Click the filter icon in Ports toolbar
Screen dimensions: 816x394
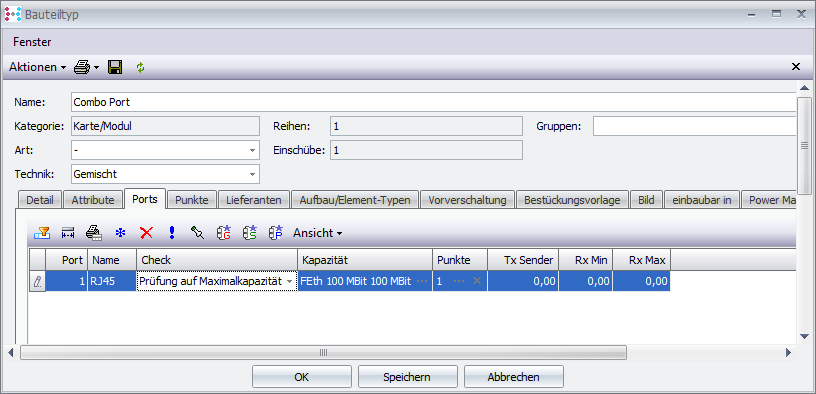(x=42, y=233)
